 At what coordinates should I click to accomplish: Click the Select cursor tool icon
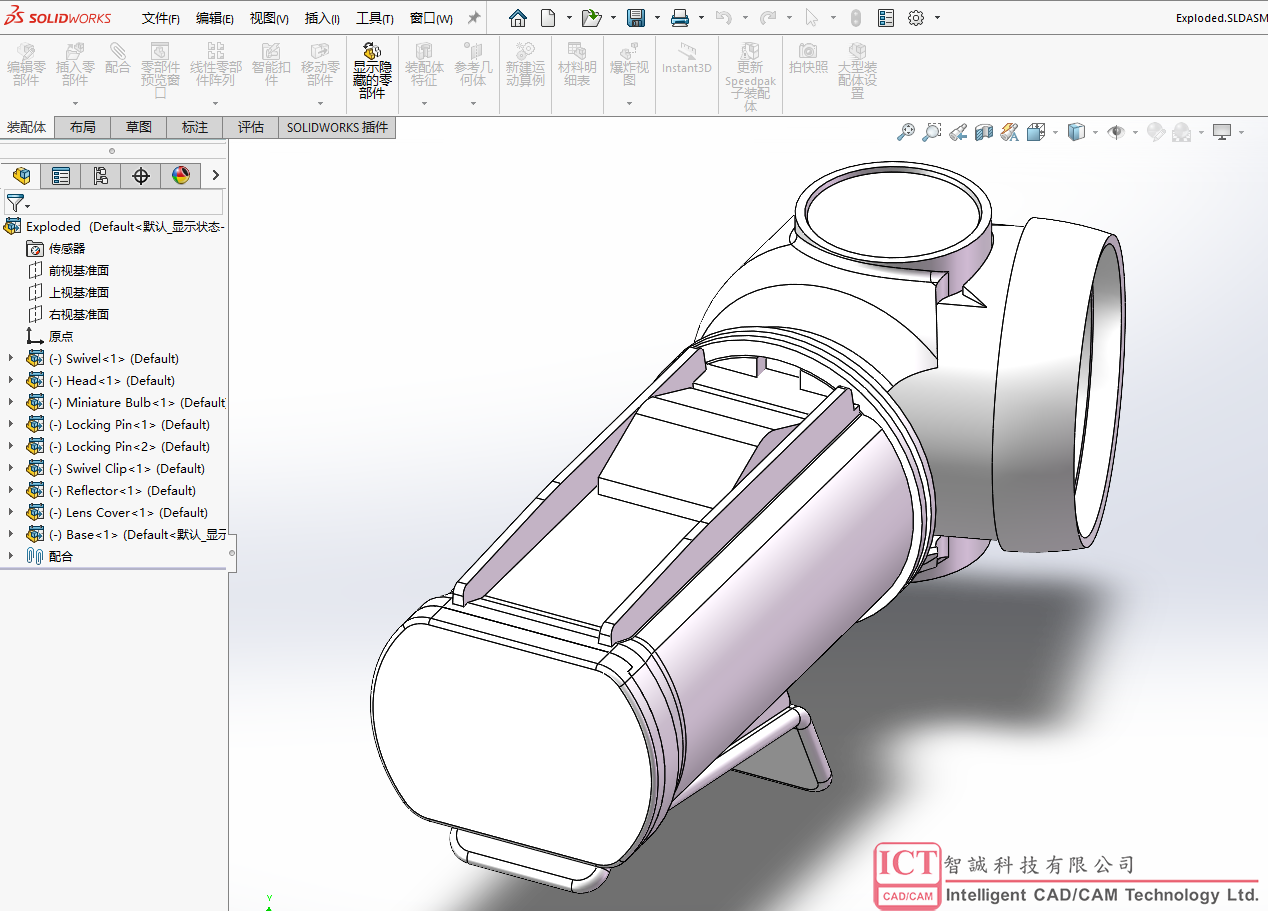click(x=811, y=18)
